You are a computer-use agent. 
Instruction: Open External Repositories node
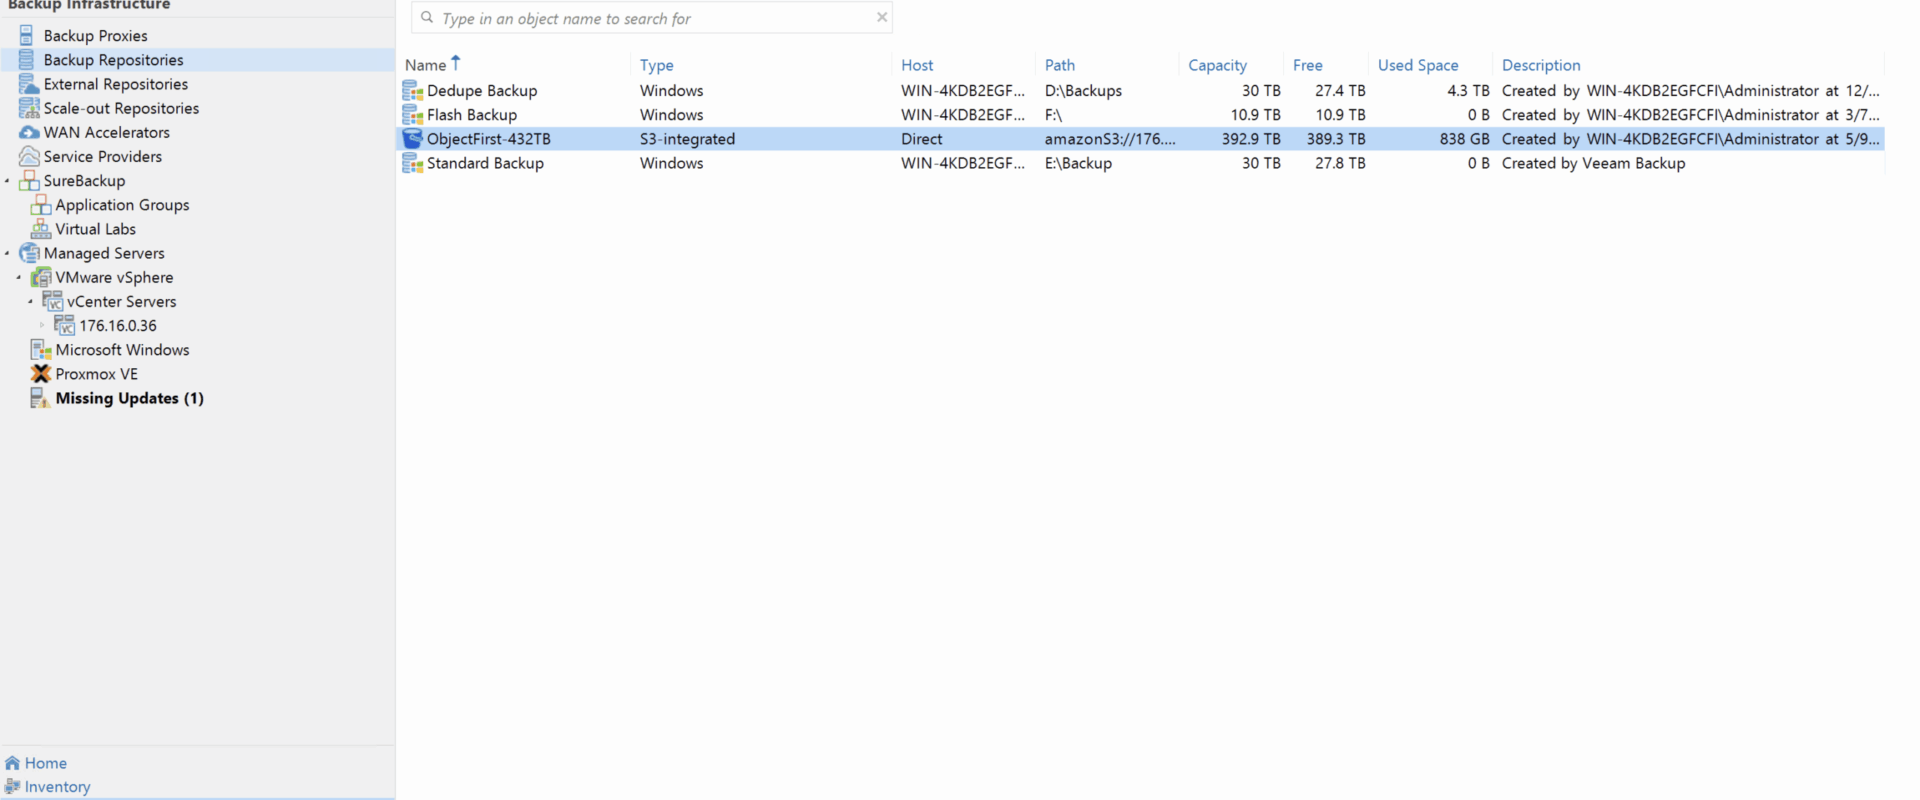(x=116, y=84)
